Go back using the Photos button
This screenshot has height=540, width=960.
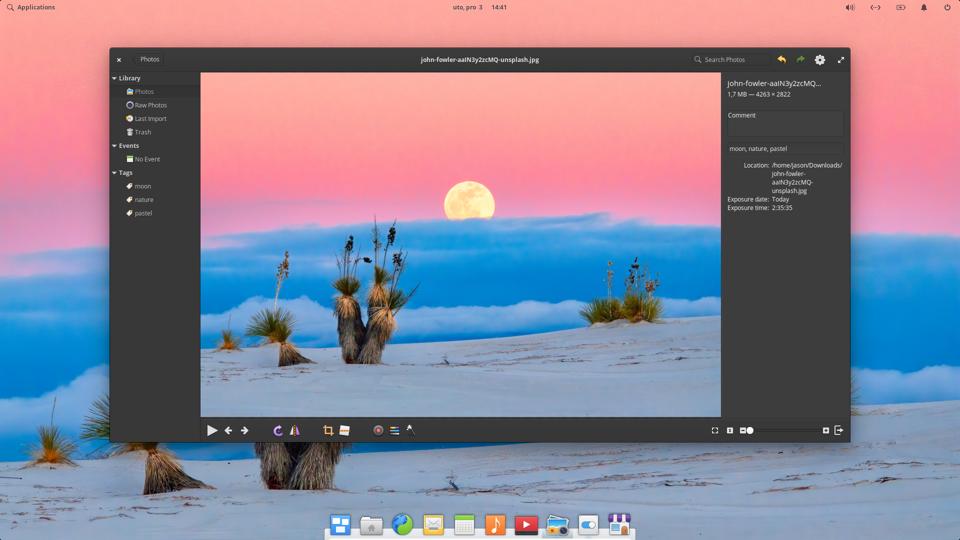(149, 59)
